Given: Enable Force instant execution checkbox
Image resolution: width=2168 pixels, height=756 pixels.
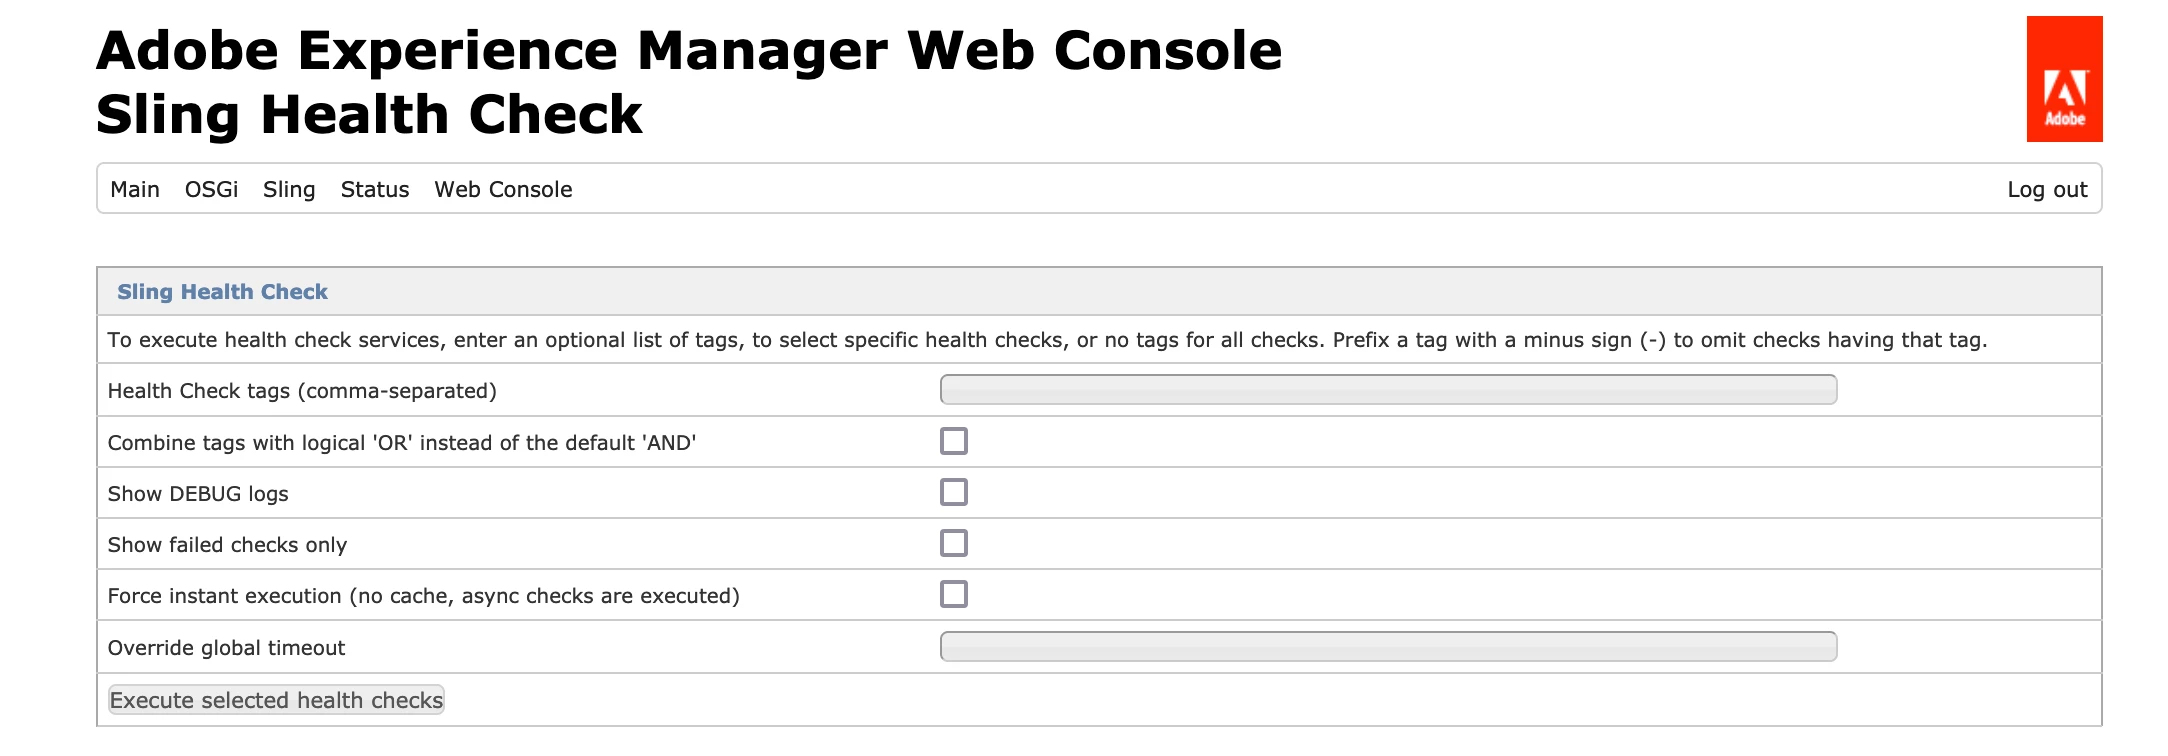Looking at the screenshot, I should click(x=954, y=594).
